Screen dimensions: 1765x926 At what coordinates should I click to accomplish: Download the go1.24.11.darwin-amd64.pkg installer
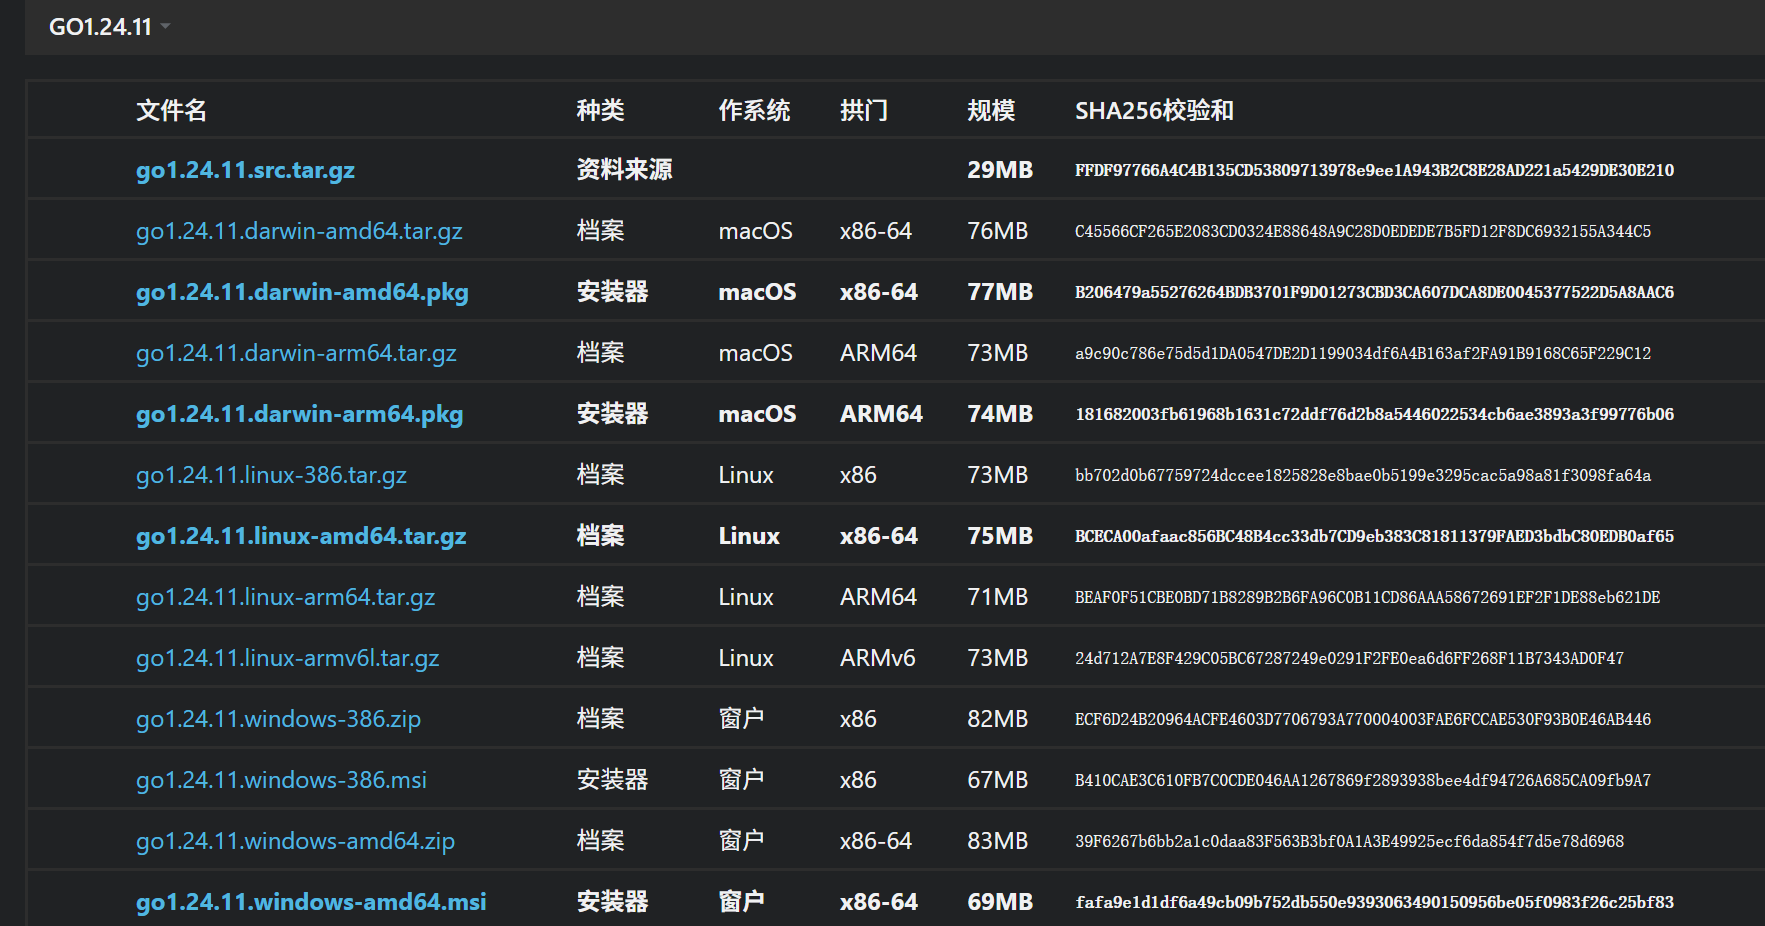[302, 292]
